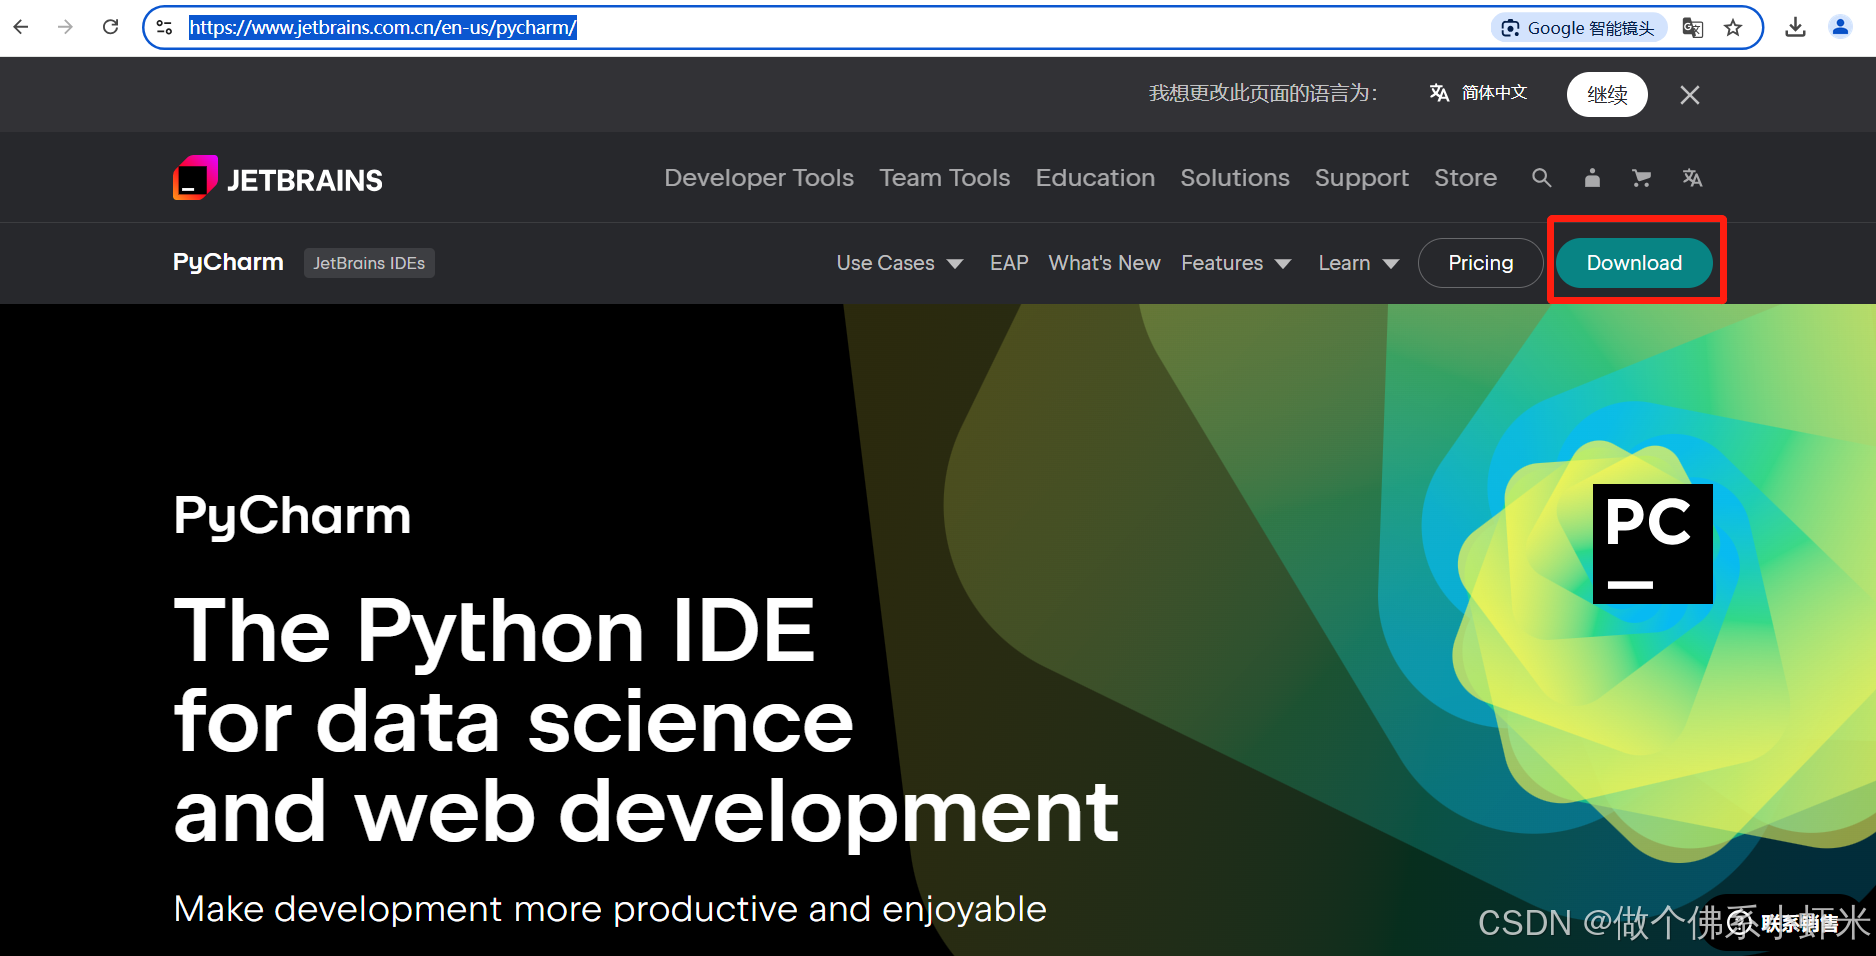Click the Pricing button
This screenshot has height=956, width=1876.
pos(1481,263)
